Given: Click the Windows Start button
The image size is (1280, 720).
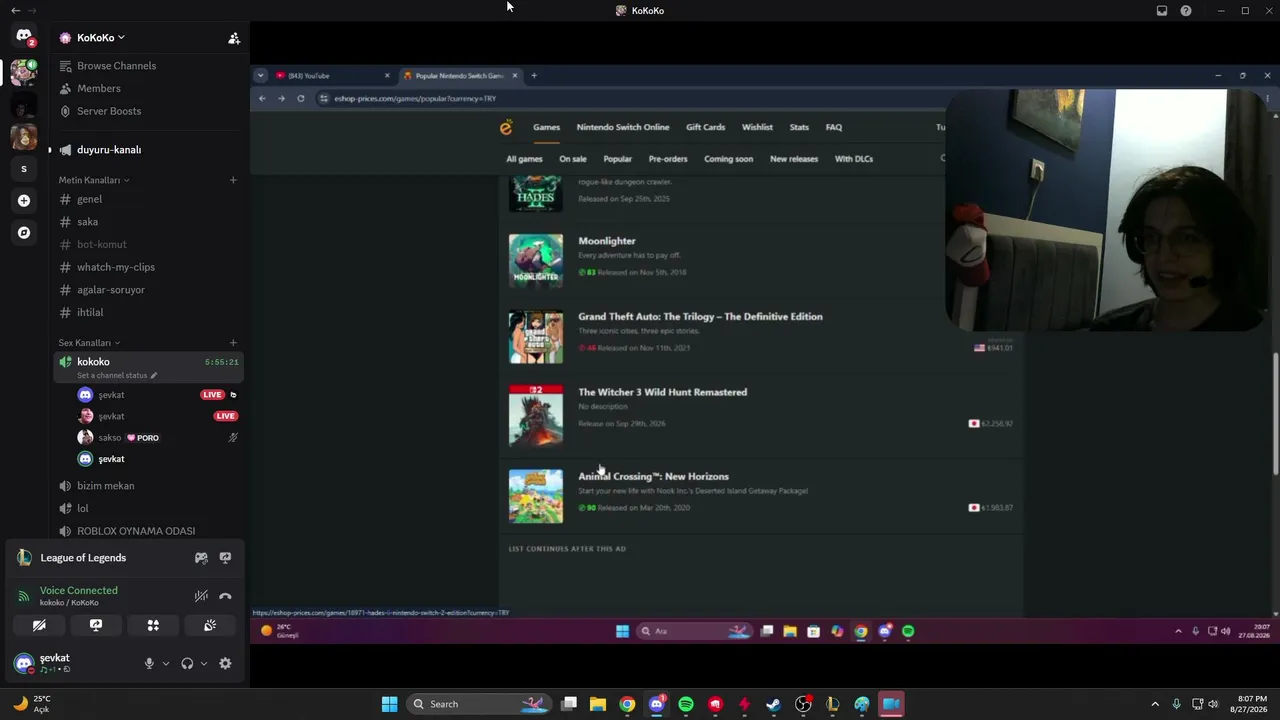Looking at the screenshot, I should point(389,704).
